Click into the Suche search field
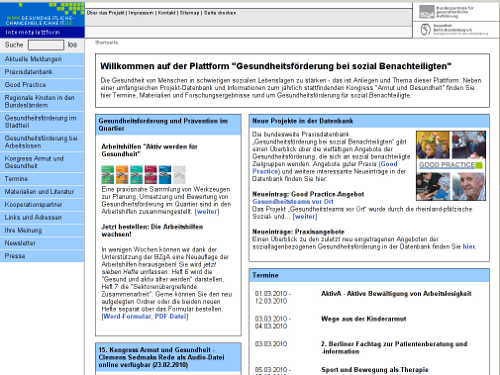The image size is (500, 375). pos(46,45)
